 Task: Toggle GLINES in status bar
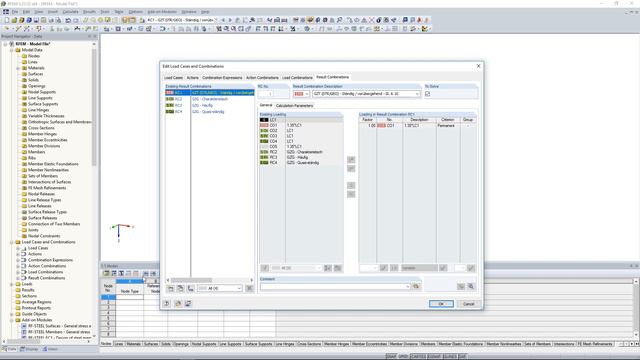tap(450, 356)
